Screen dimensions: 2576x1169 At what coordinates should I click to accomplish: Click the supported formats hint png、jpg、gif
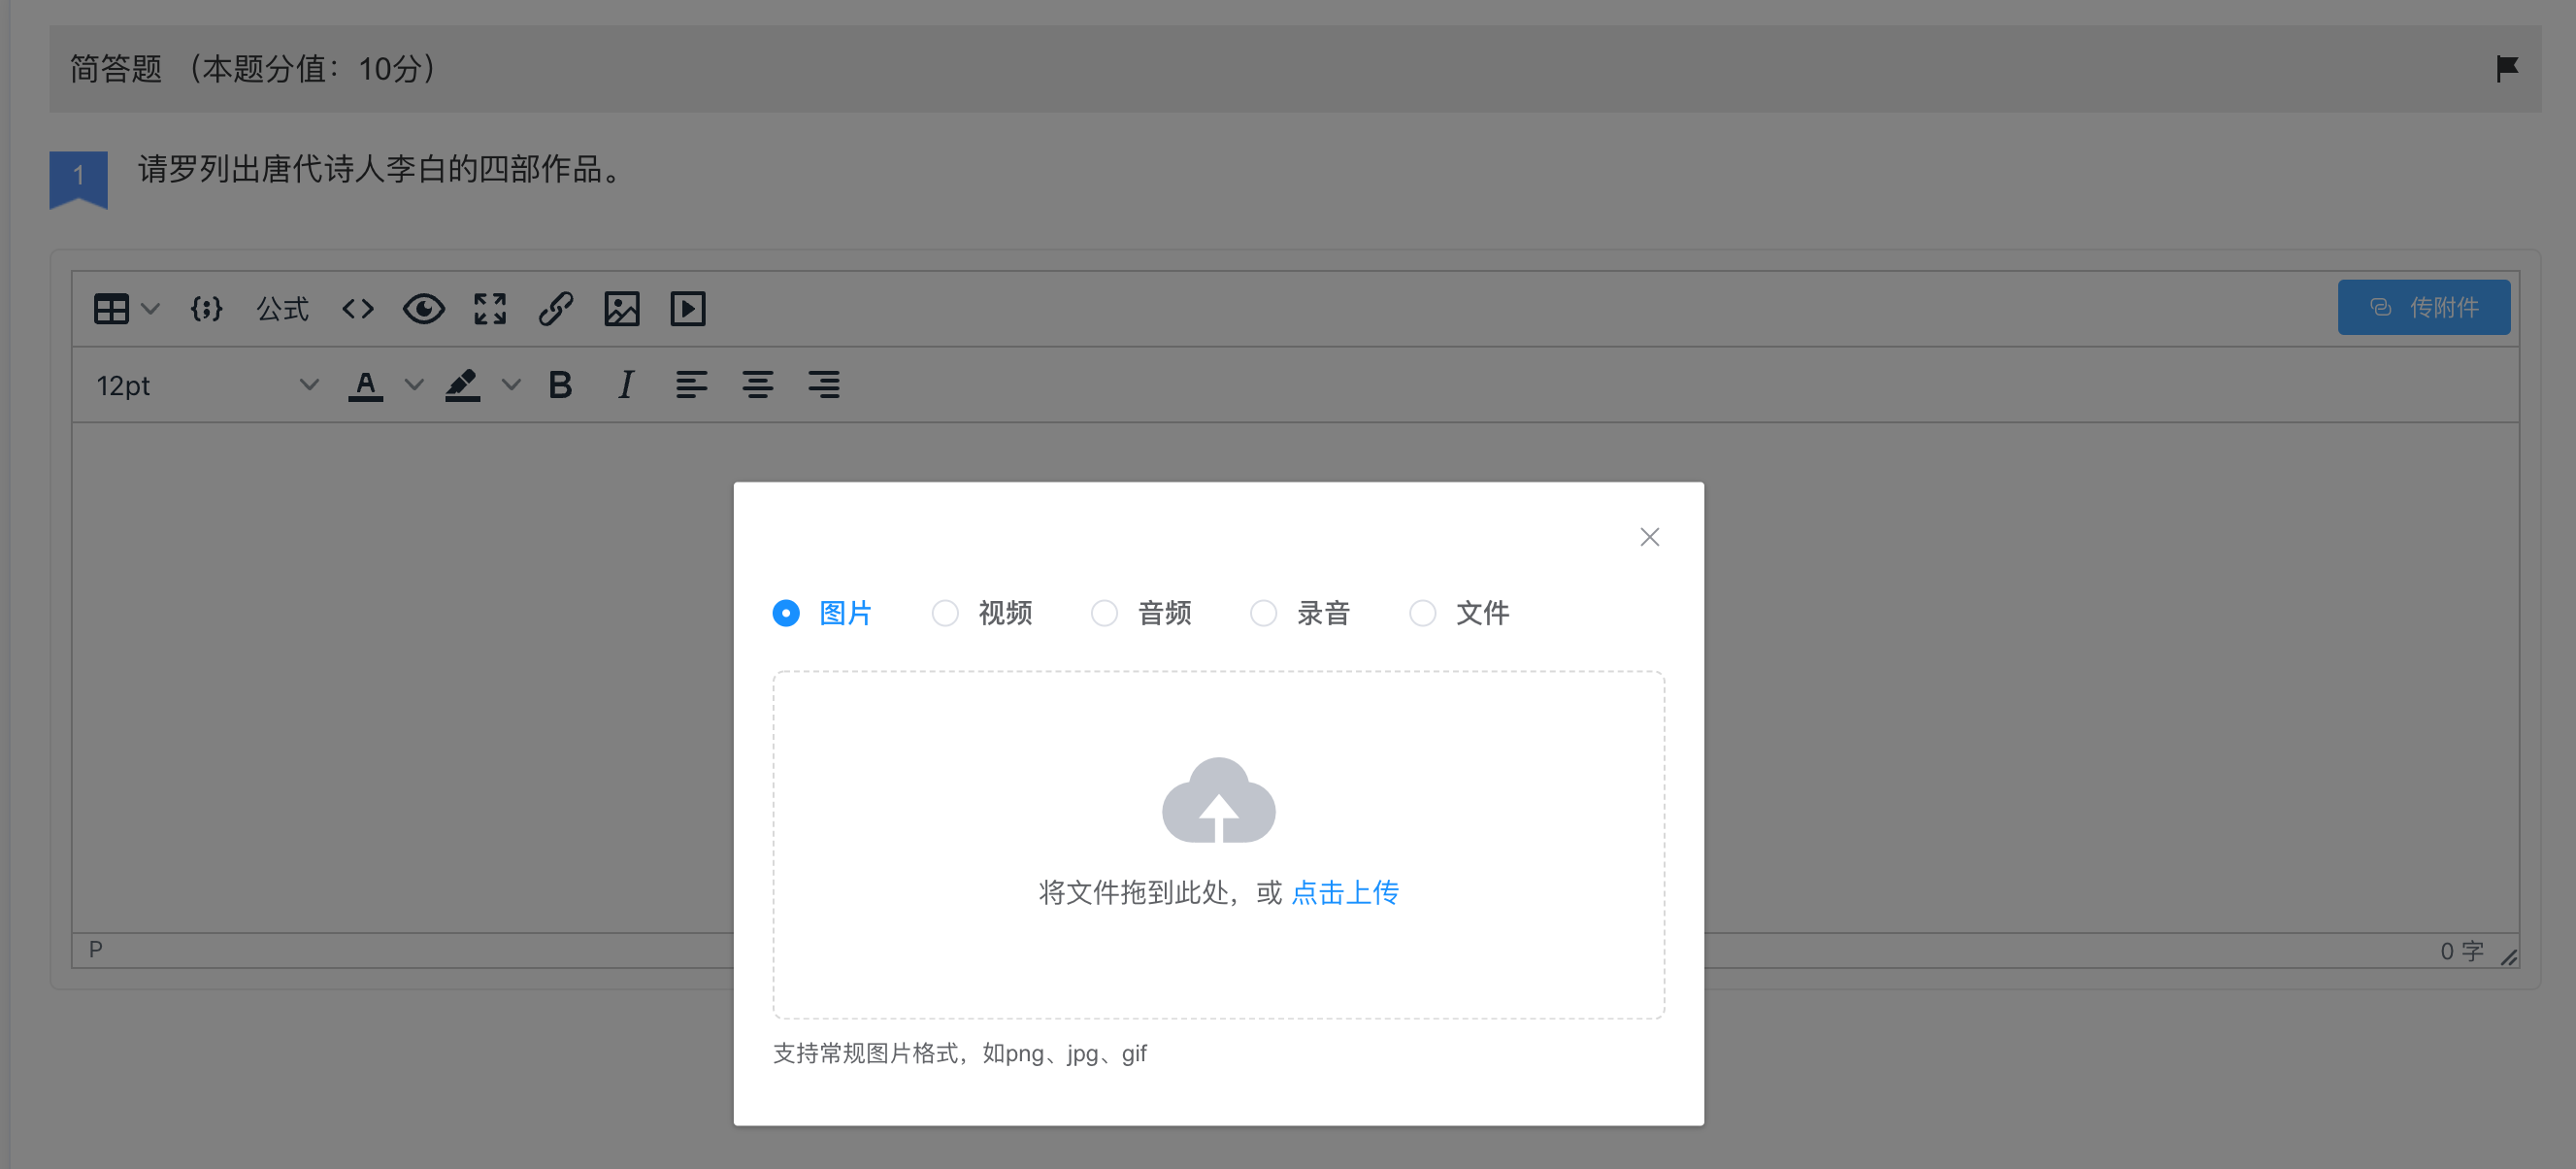[960, 1053]
